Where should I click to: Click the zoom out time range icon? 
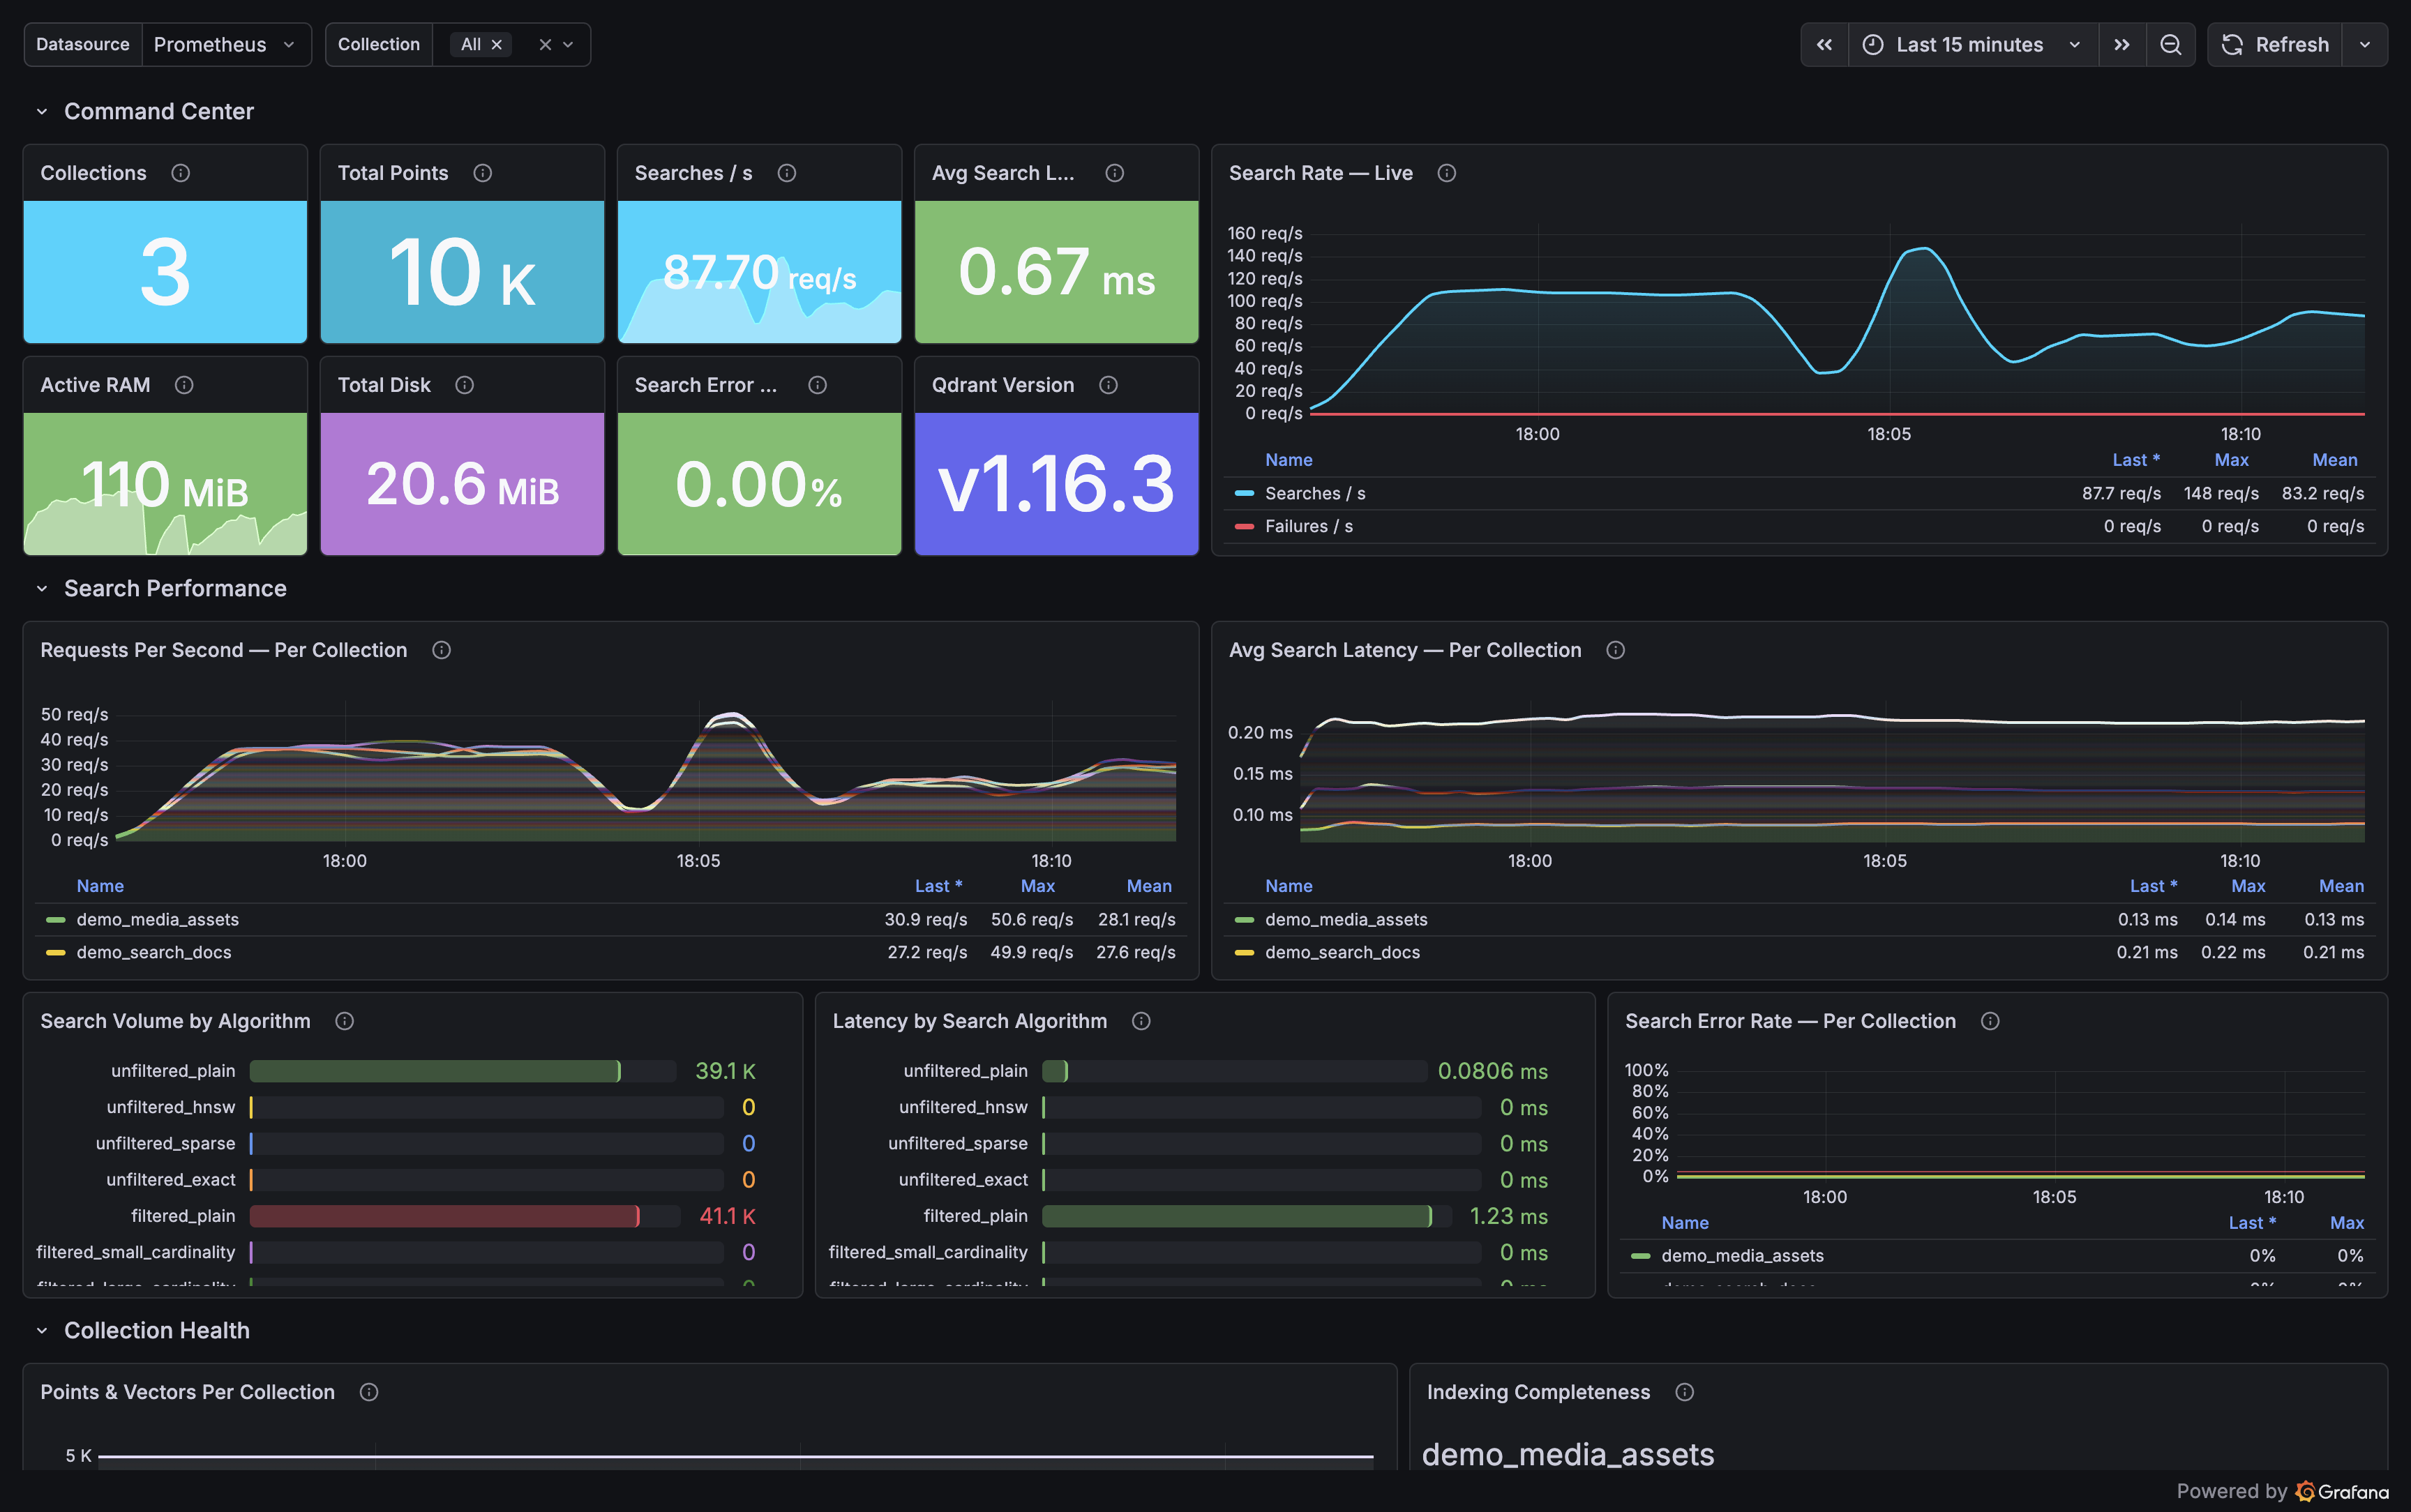tap(2170, 45)
